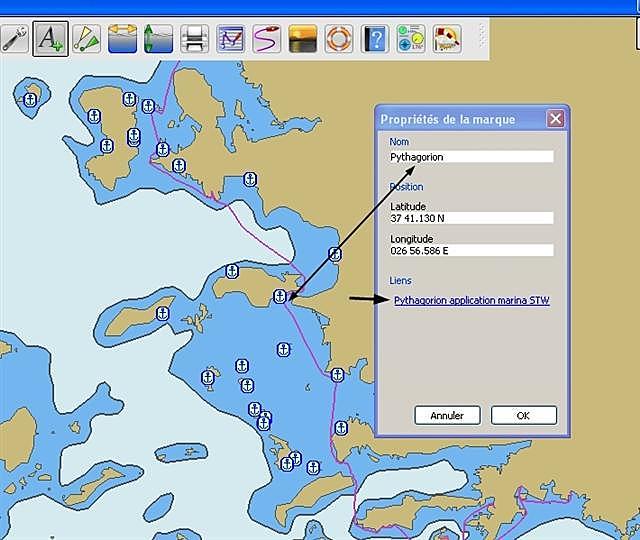Image resolution: width=640 pixels, height=540 pixels.
Task: Confirm the mark properties with OK
Action: coord(523,416)
